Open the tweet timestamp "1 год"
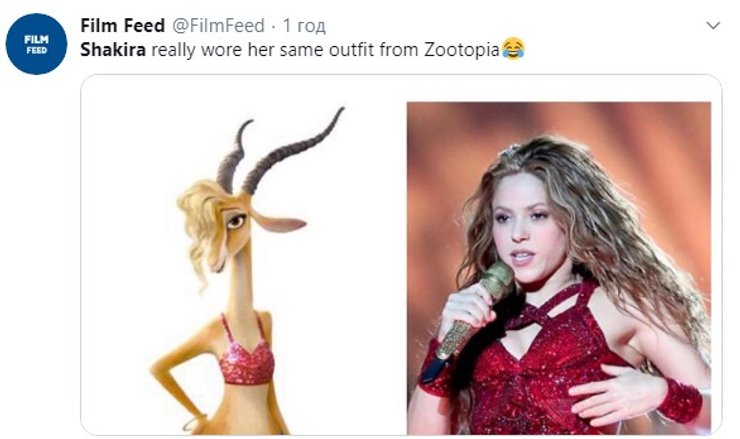The image size is (740, 439). tap(304, 25)
